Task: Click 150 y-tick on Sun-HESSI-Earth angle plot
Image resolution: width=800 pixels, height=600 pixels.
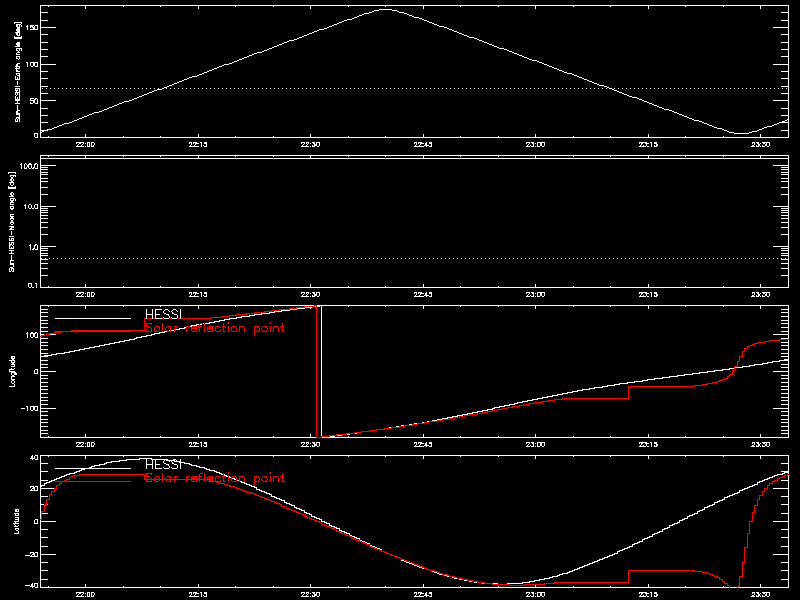Action: pyautogui.click(x=32, y=28)
